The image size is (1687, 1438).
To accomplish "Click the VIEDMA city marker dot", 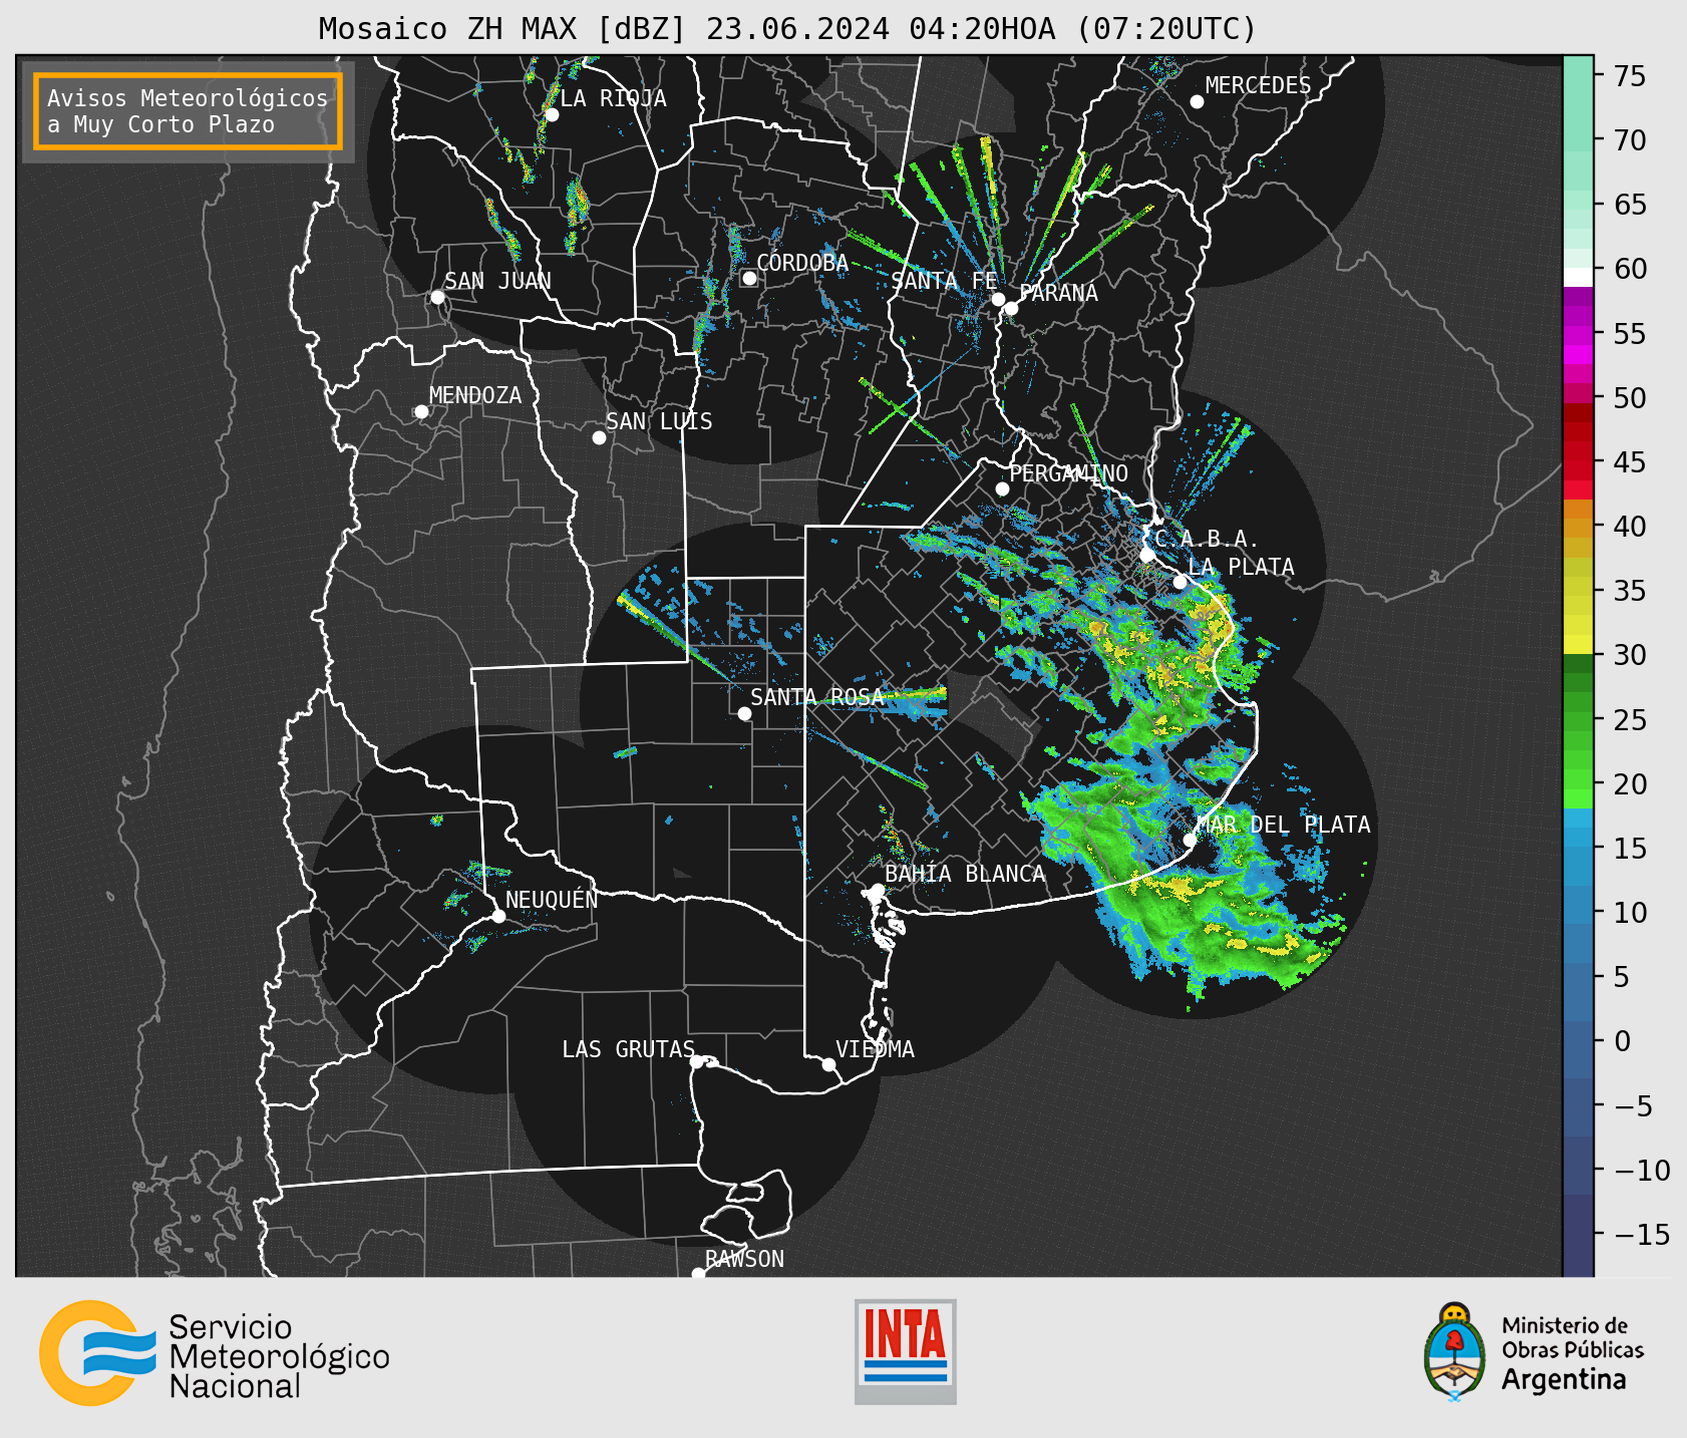I will pyautogui.click(x=829, y=1064).
